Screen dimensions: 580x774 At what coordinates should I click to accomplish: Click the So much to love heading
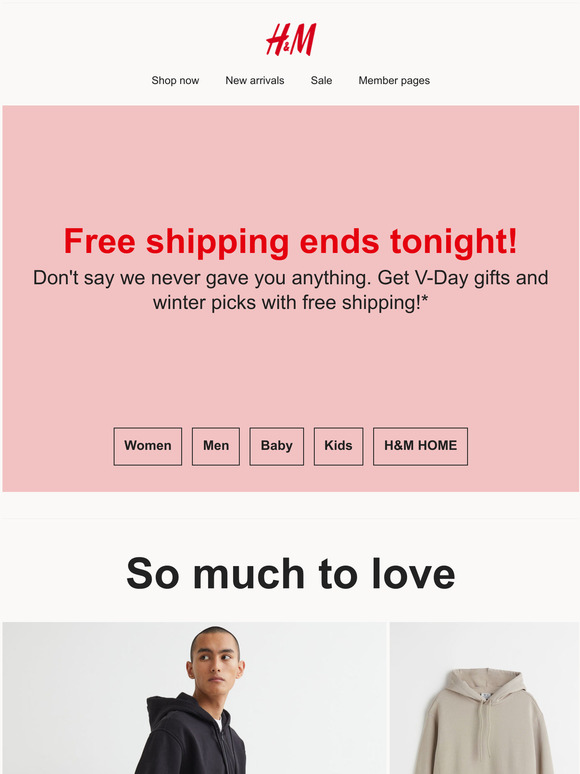coord(290,574)
